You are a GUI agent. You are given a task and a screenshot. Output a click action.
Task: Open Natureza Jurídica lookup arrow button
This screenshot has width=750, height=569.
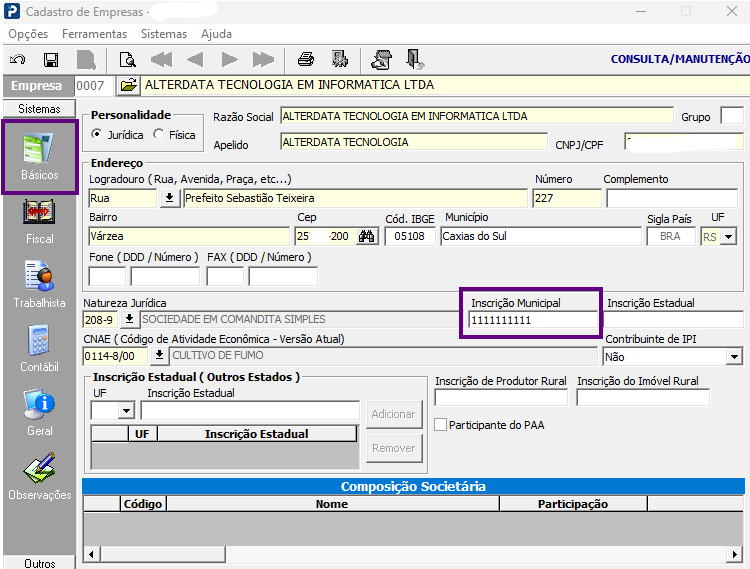coord(129,319)
